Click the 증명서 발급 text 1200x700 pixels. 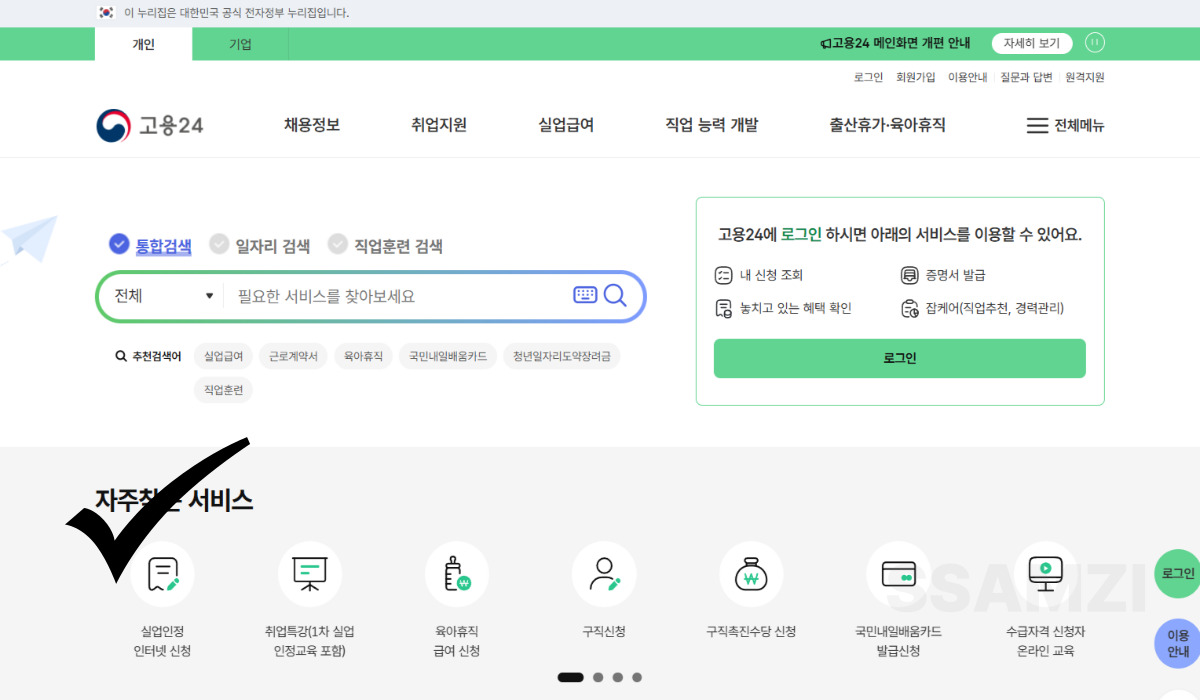point(955,275)
